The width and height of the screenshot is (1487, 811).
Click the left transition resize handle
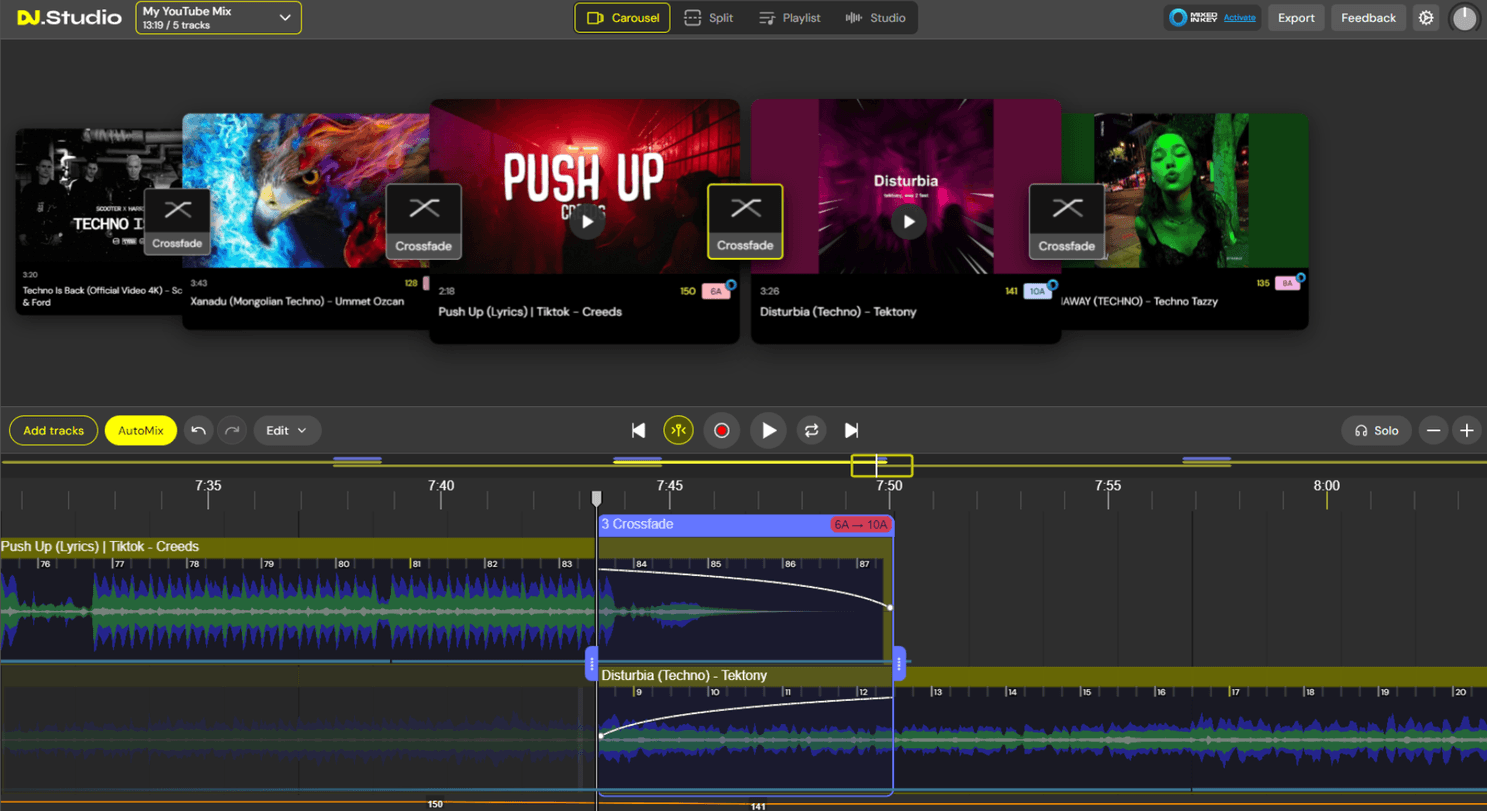point(592,663)
